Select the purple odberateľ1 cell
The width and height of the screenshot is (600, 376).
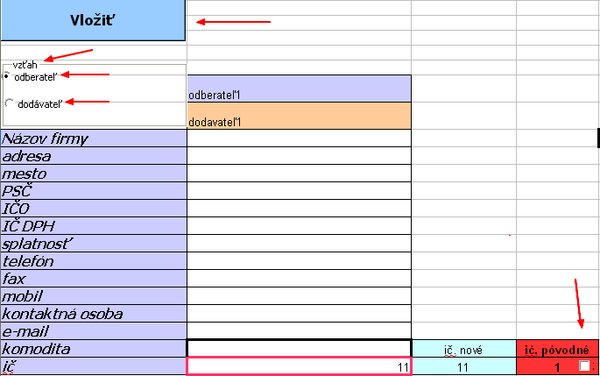point(299,89)
